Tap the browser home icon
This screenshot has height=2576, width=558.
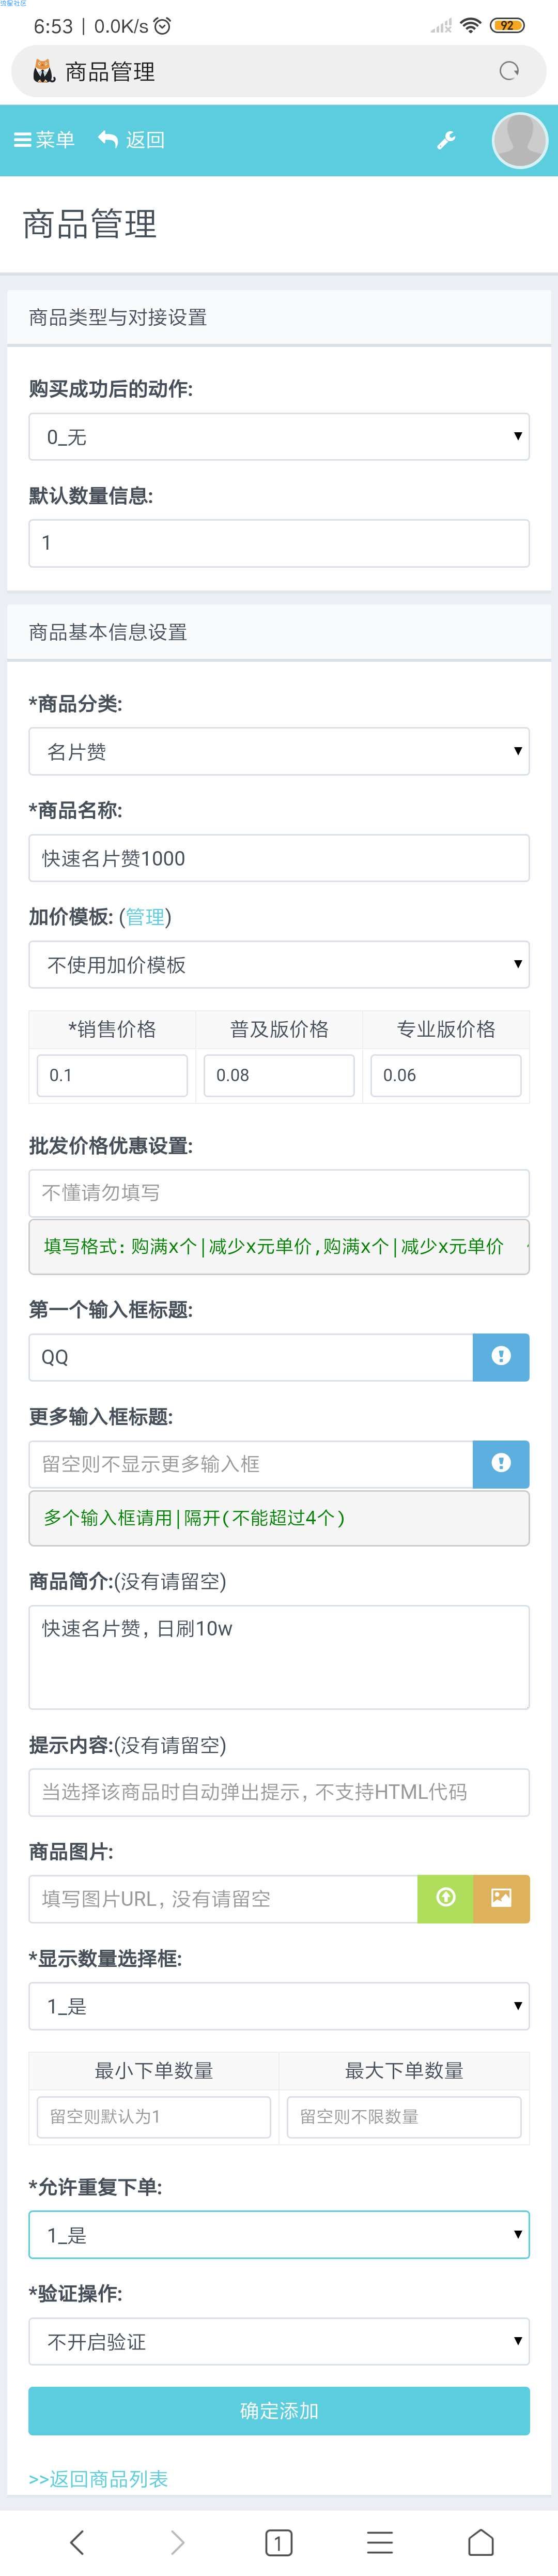(x=481, y=2542)
